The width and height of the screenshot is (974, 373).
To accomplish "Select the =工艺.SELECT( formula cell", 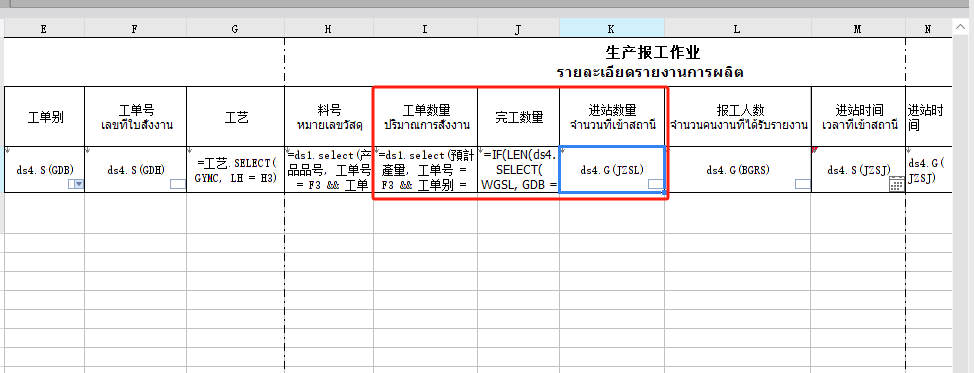I will [235, 170].
